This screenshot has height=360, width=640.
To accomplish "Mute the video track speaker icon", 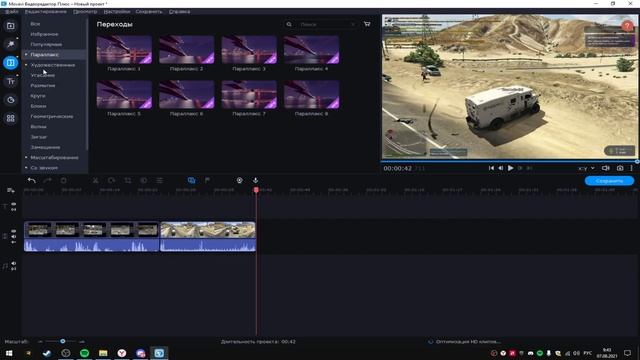I will [13, 237].
